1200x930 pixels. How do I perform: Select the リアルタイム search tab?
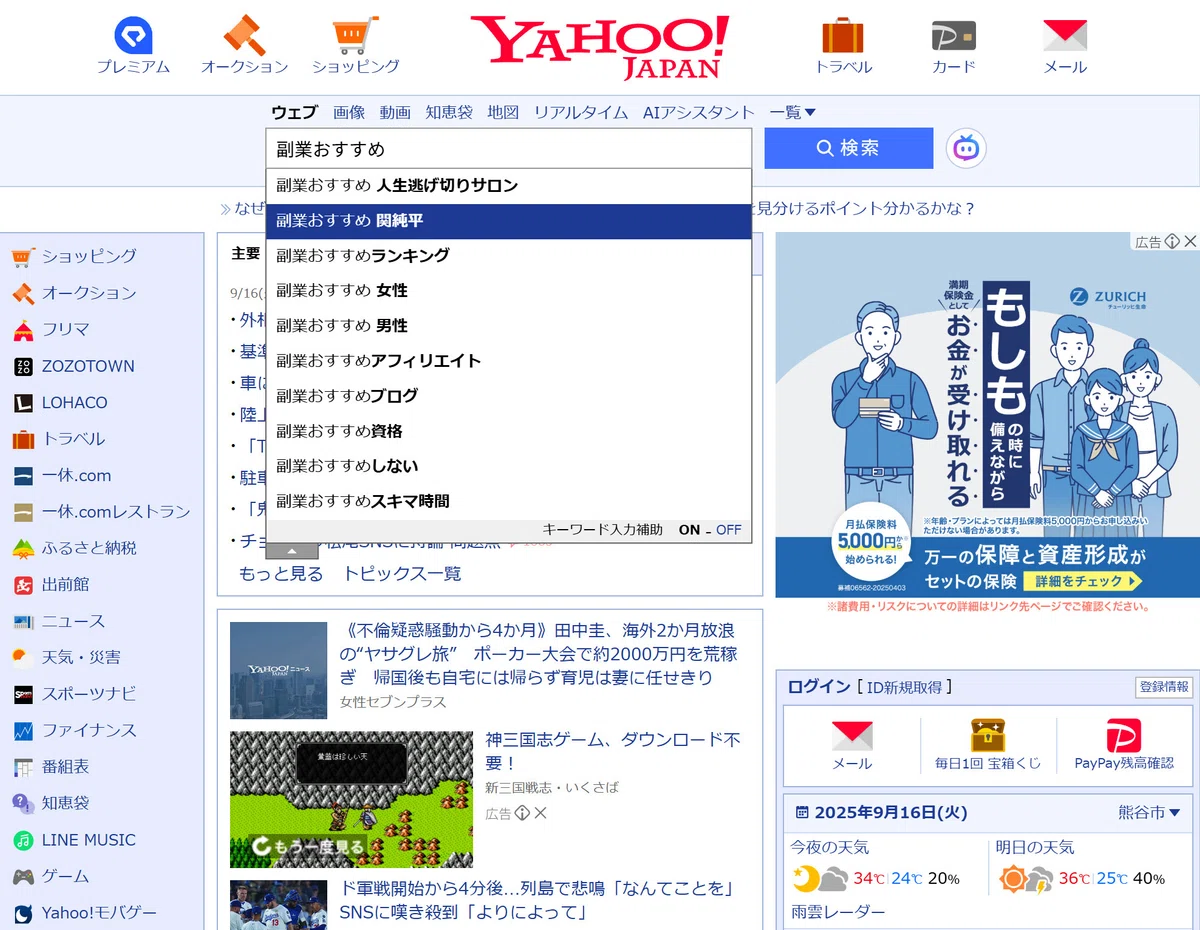point(581,112)
